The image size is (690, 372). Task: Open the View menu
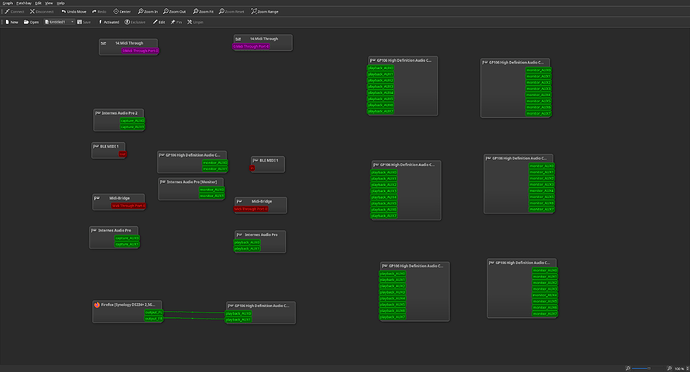(x=49, y=3)
